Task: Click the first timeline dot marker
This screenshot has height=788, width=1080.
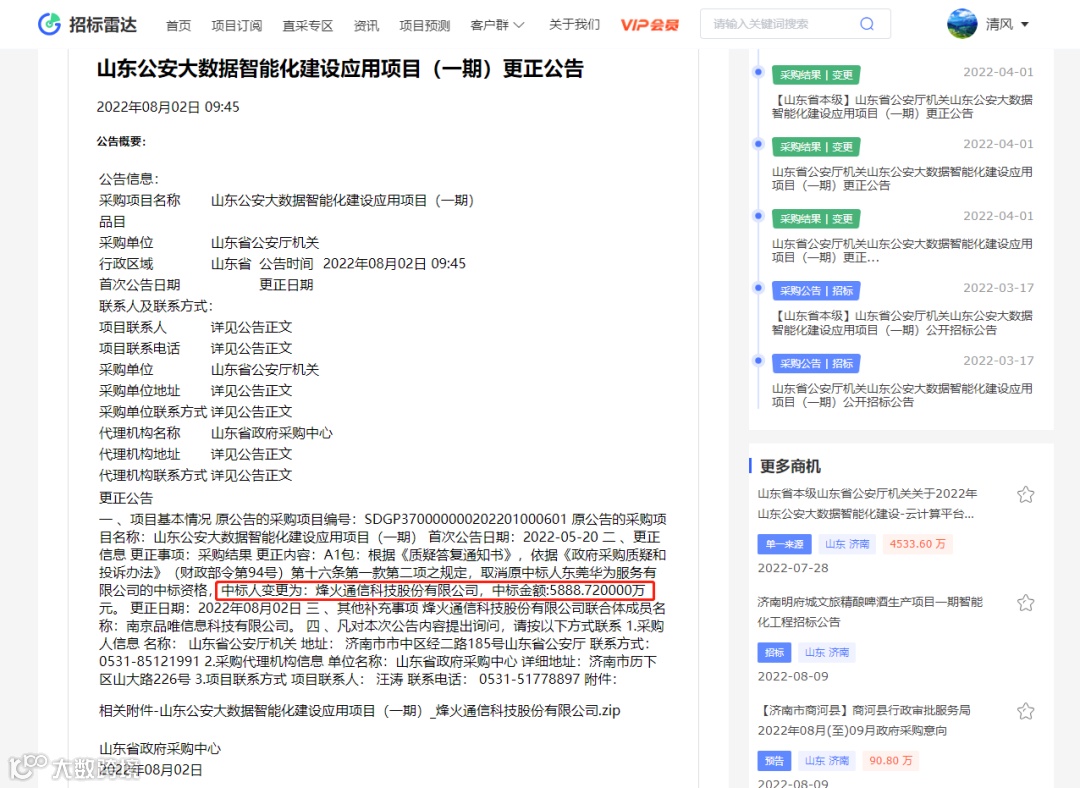Action: 758,72
